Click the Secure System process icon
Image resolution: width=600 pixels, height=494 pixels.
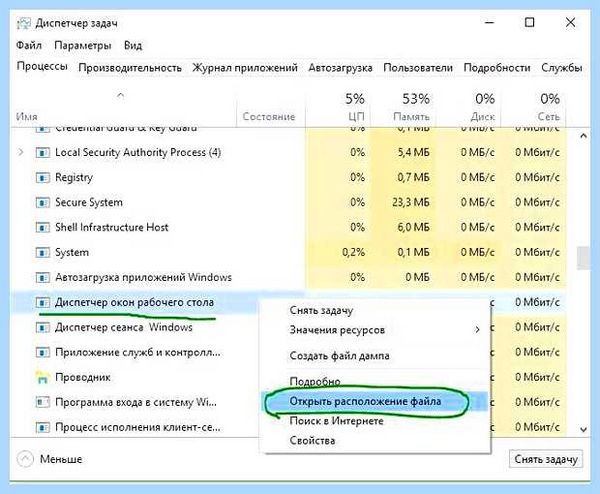pos(42,202)
